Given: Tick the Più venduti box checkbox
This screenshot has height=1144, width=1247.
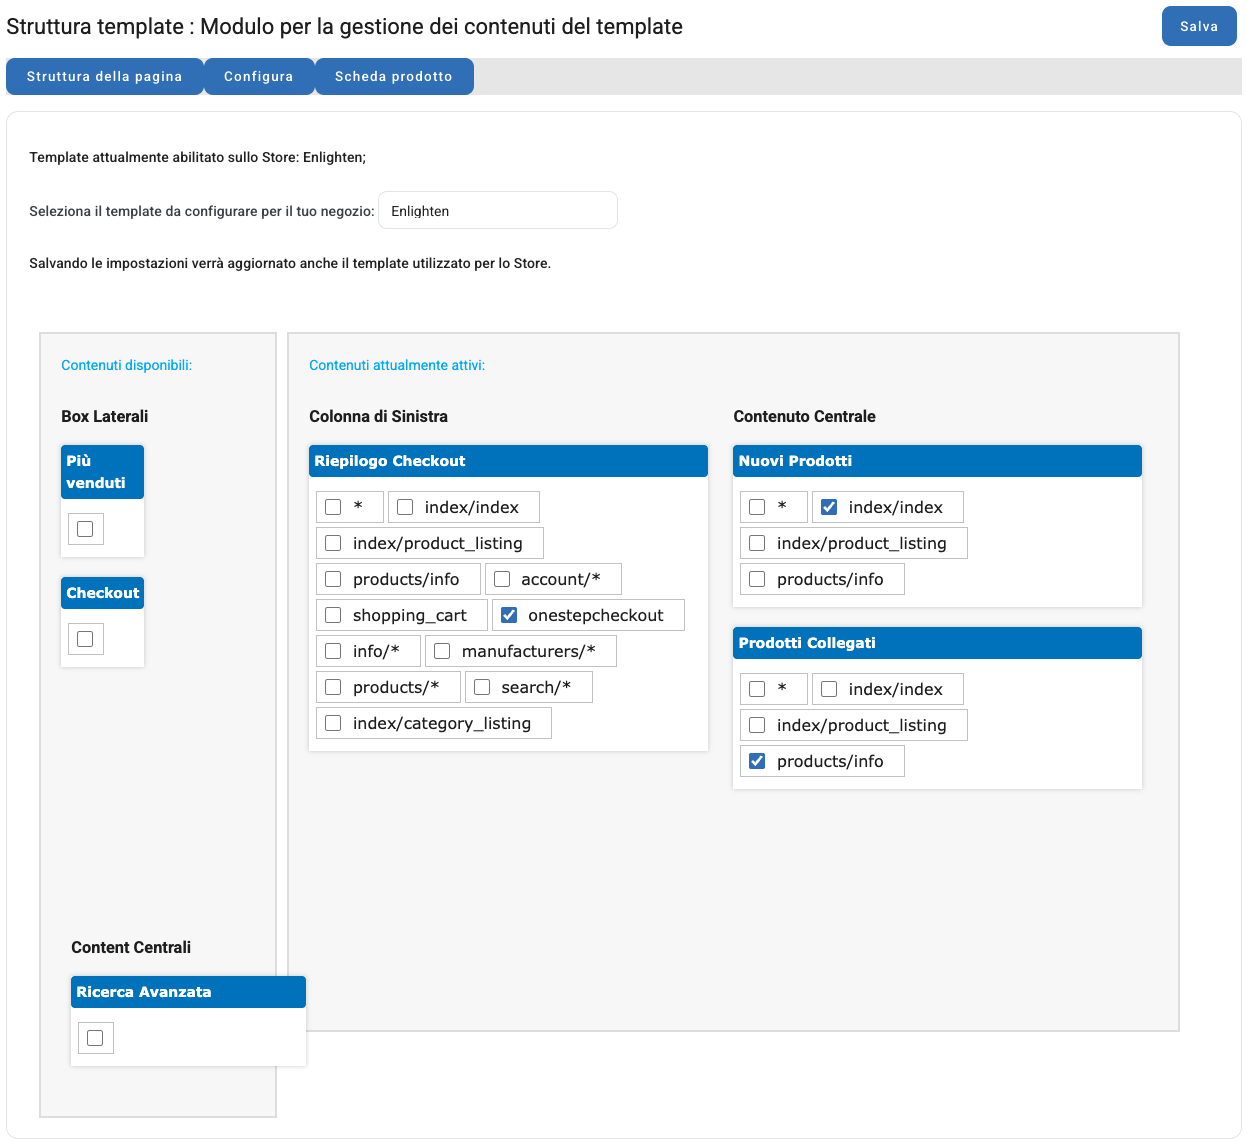Looking at the screenshot, I should point(85,529).
